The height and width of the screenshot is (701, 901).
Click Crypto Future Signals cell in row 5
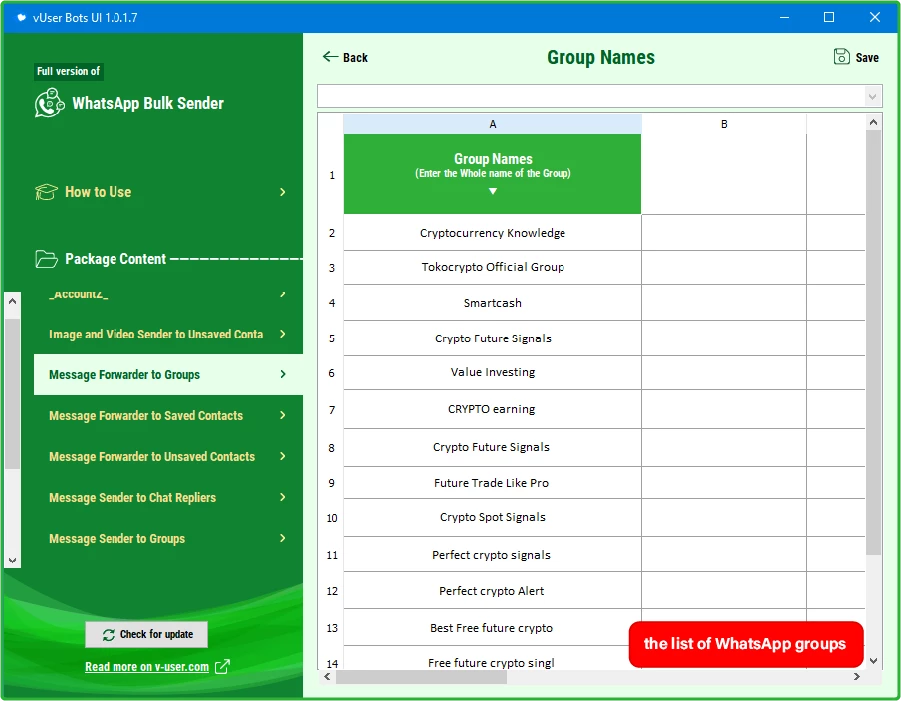[492, 338]
